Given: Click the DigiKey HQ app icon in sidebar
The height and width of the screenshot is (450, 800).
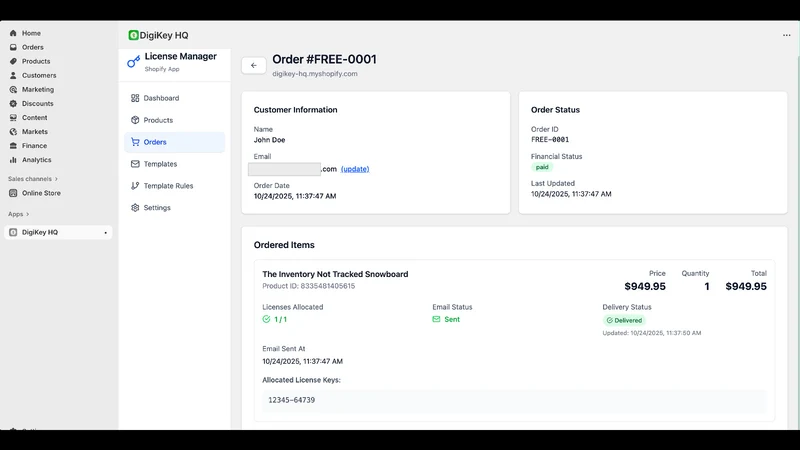Looking at the screenshot, I should [13, 232].
